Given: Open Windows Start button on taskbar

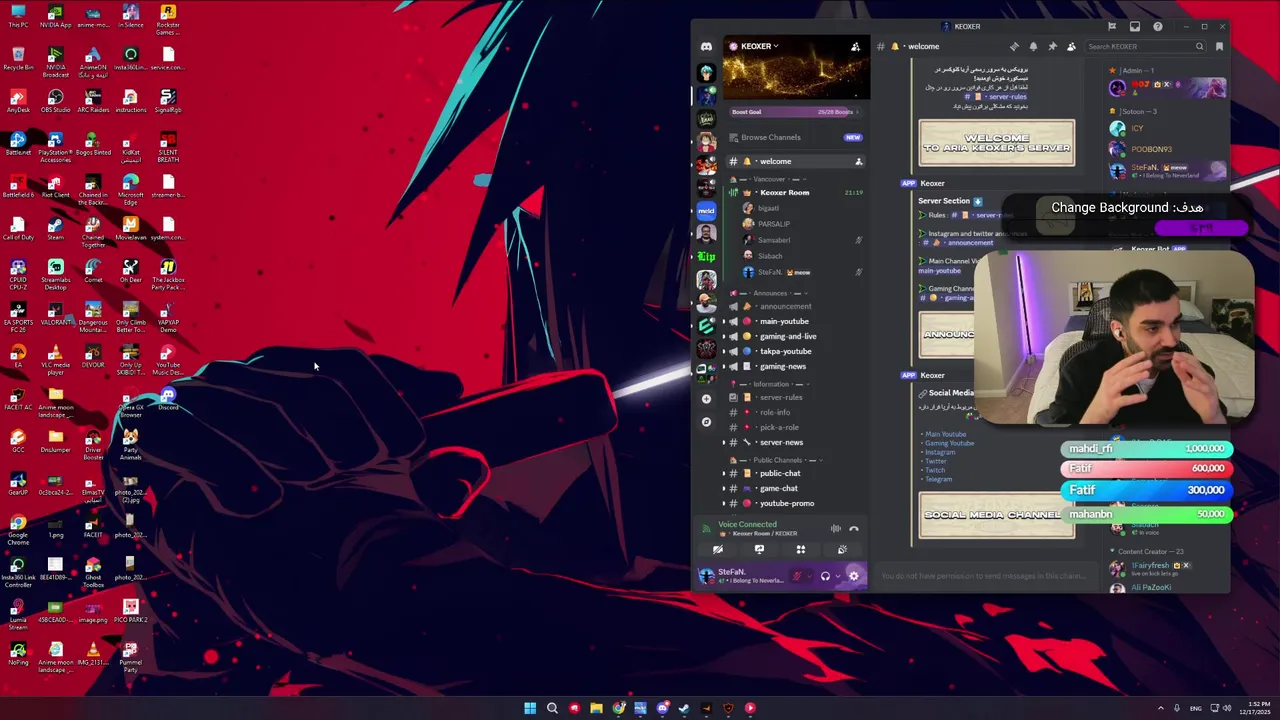Looking at the screenshot, I should 530,708.
